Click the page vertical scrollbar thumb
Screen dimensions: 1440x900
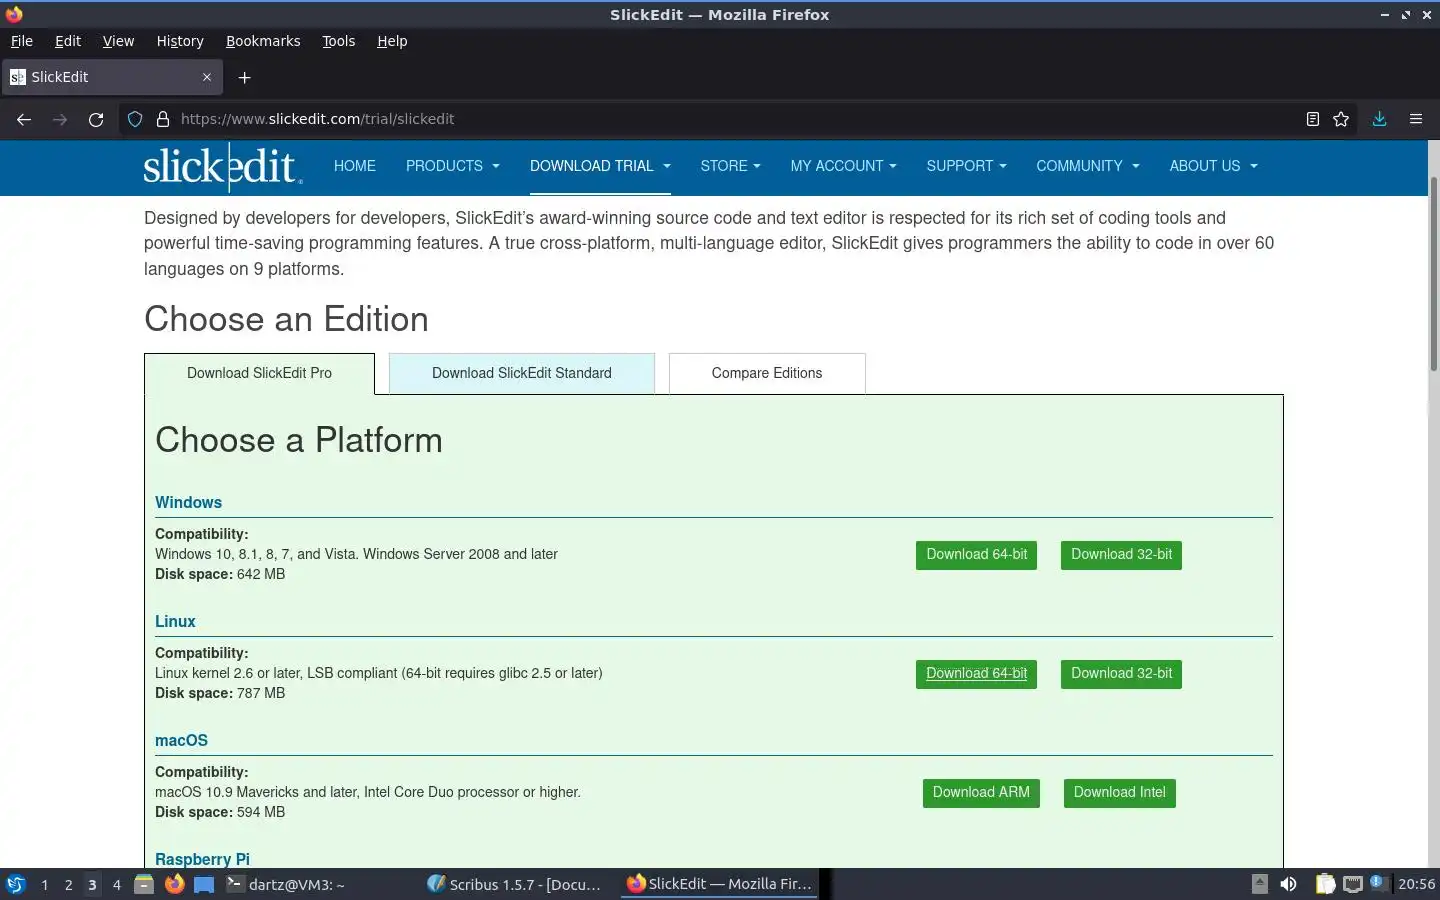(x=1434, y=274)
